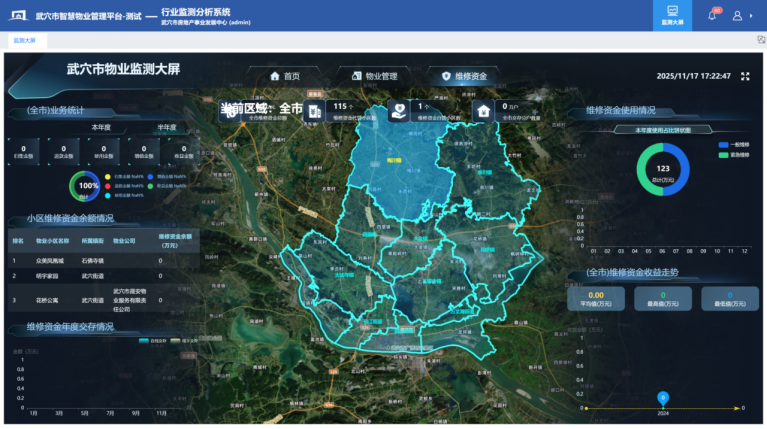Click the building icon next to 115 个
The height and width of the screenshot is (429, 767).
[314, 110]
